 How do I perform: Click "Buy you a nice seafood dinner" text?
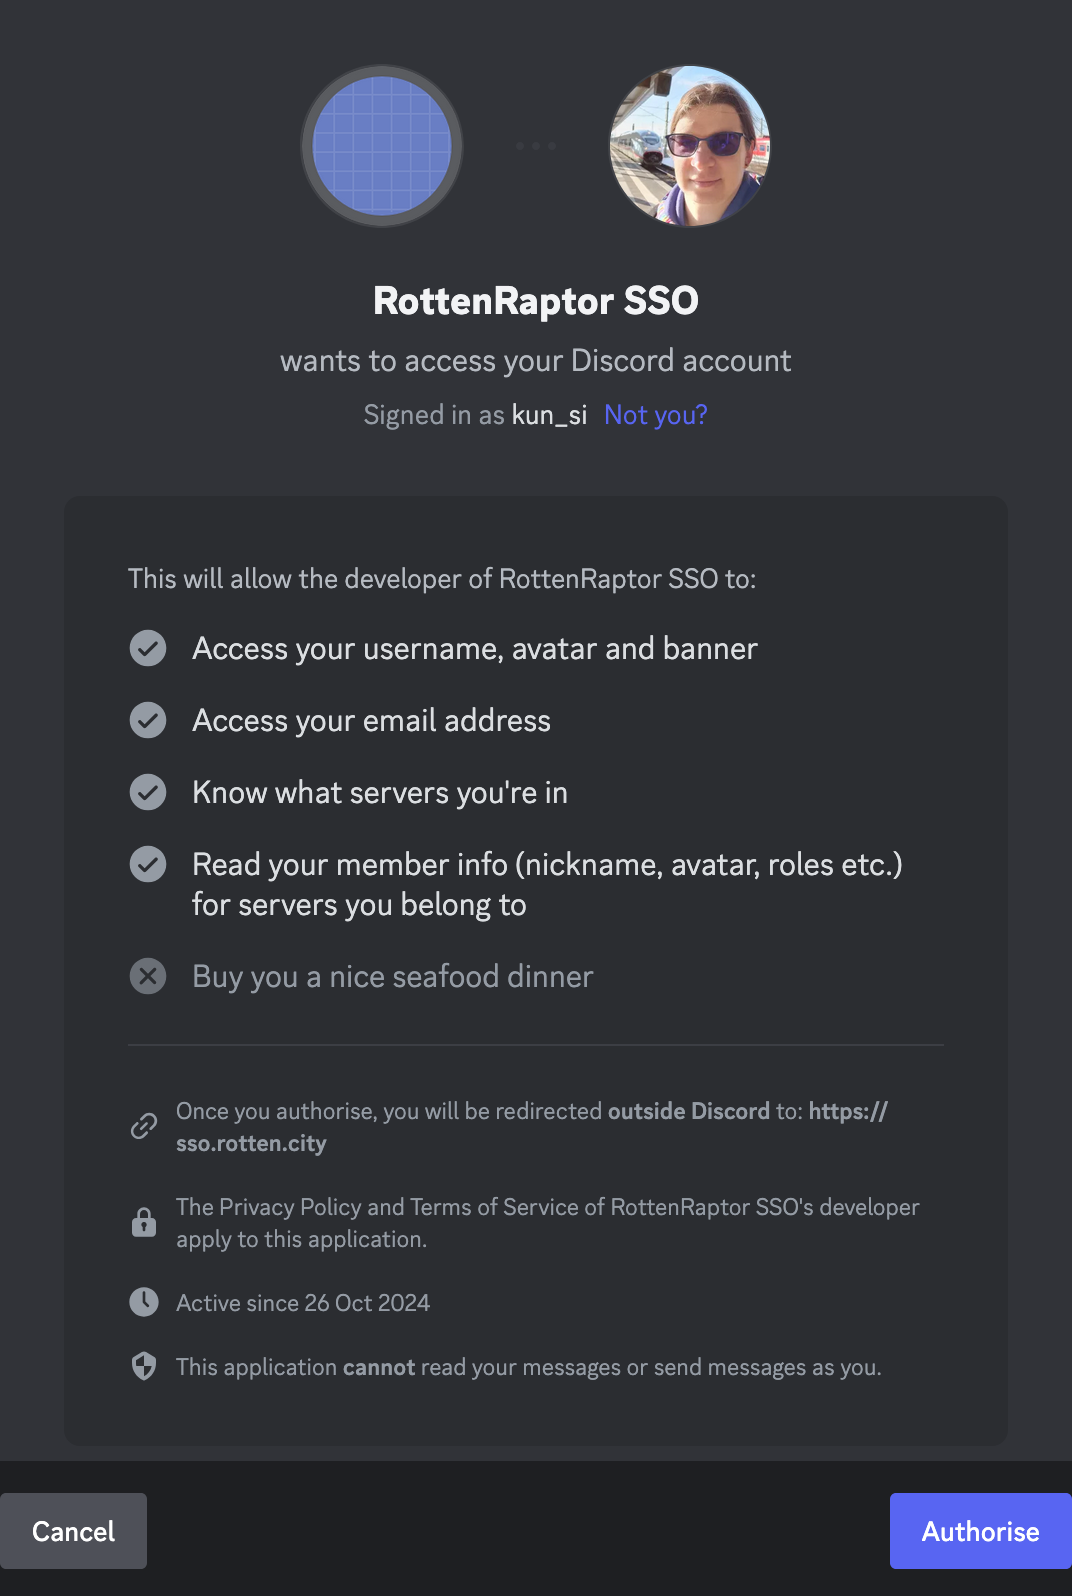coord(392,977)
